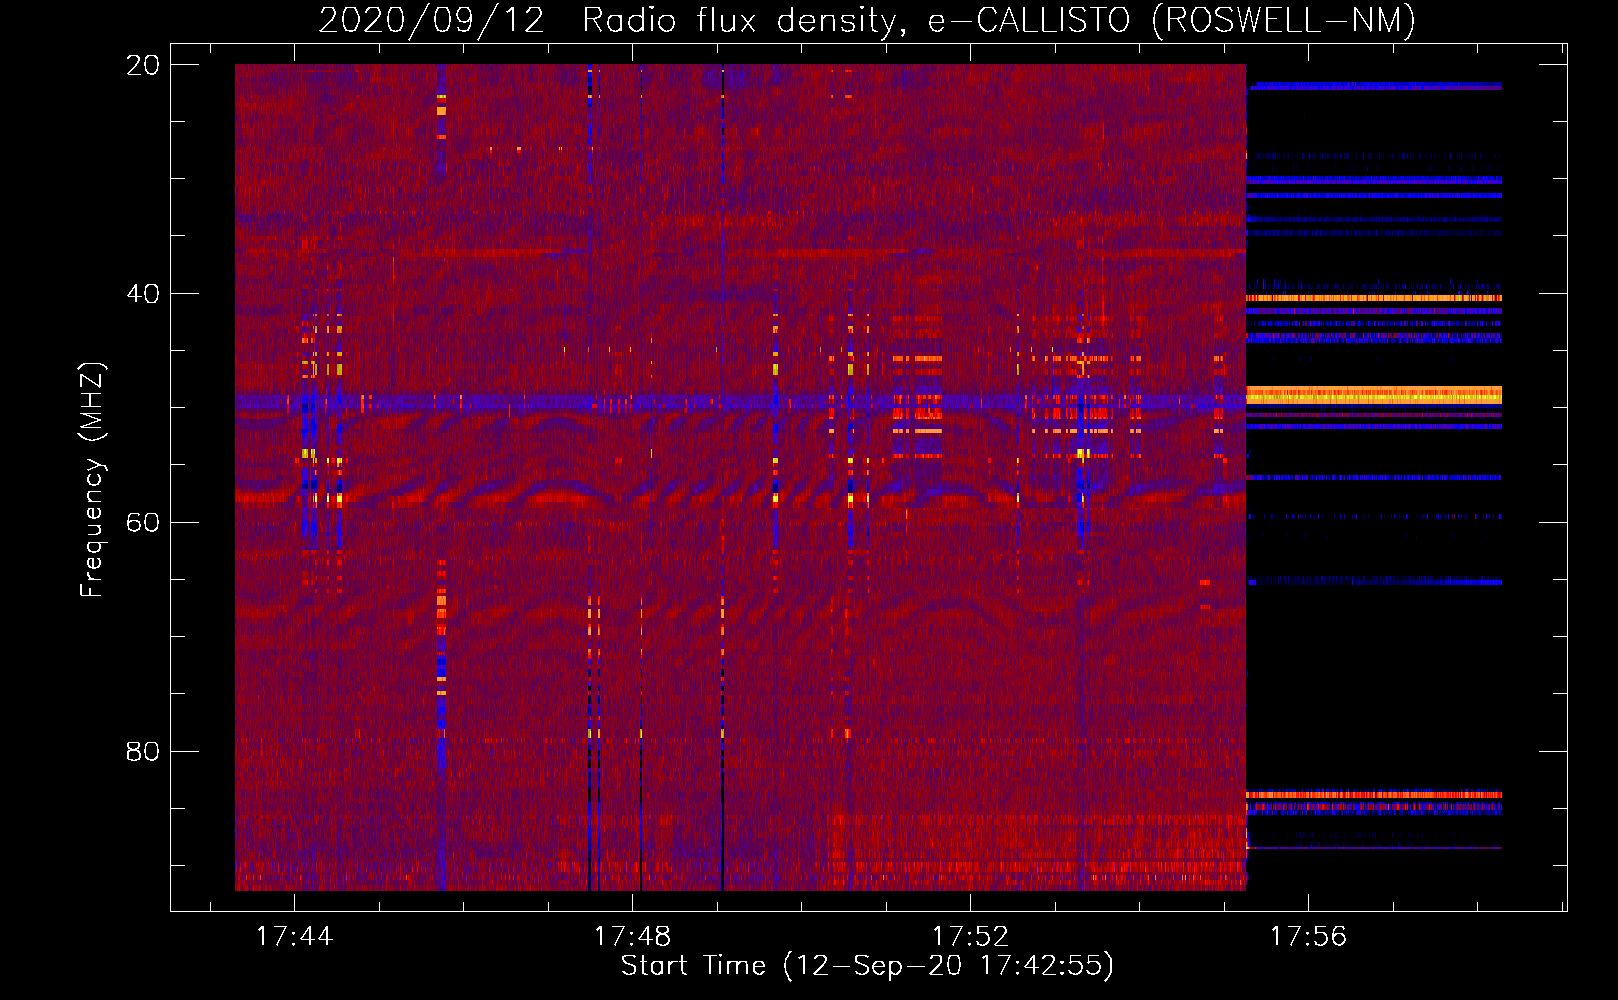Click the bright yellow band near 49 MHz after 17:56
Image resolution: width=1618 pixels, height=1000 pixels.
1374,395
